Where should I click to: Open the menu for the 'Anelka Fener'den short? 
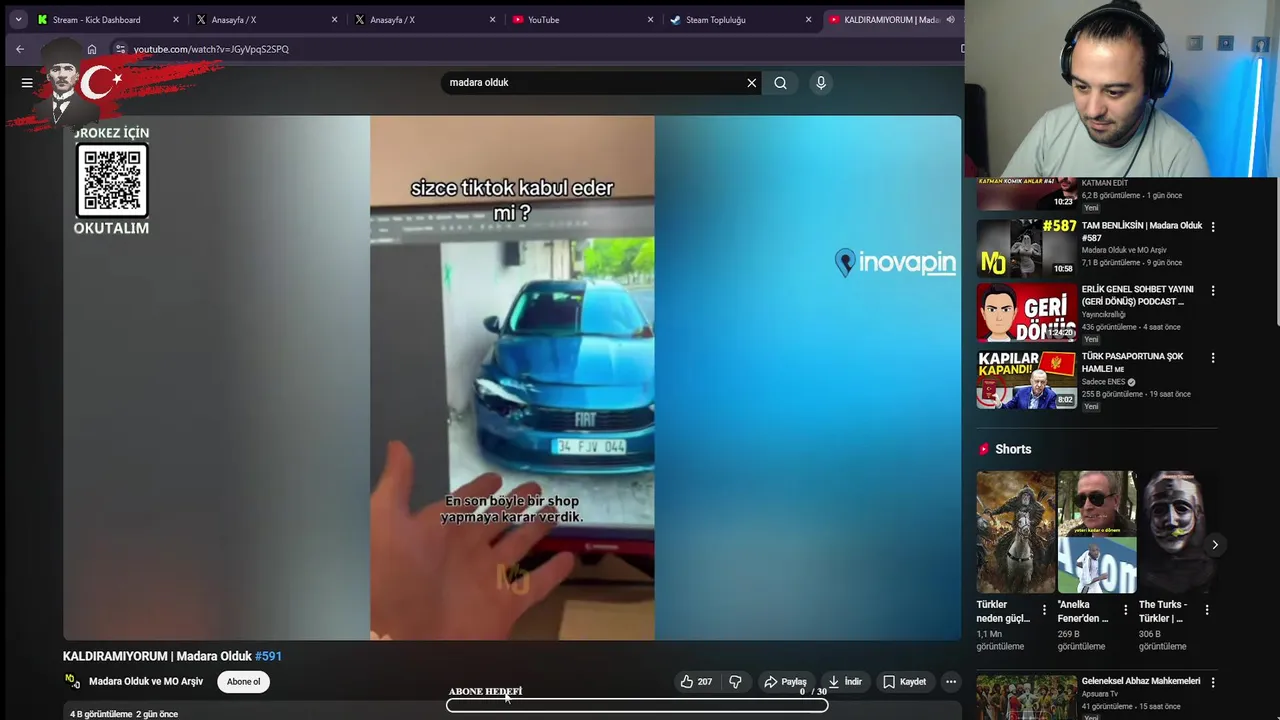point(1126,610)
